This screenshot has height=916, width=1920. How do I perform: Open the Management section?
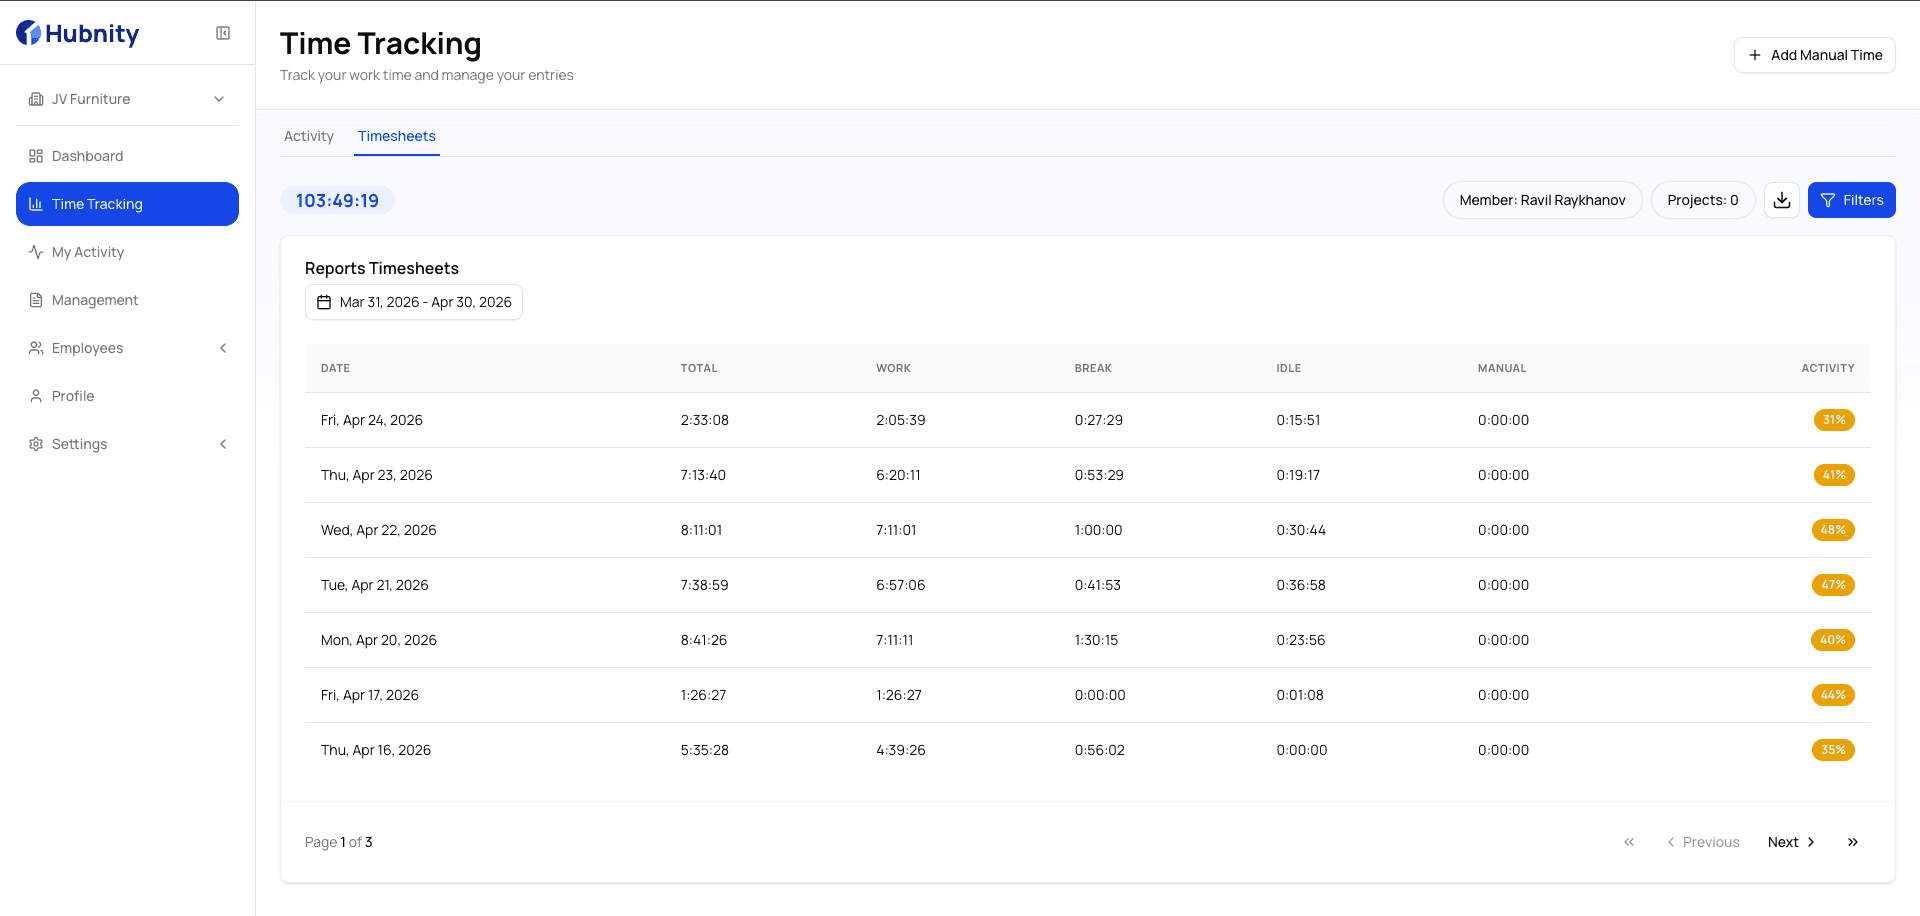(94, 300)
